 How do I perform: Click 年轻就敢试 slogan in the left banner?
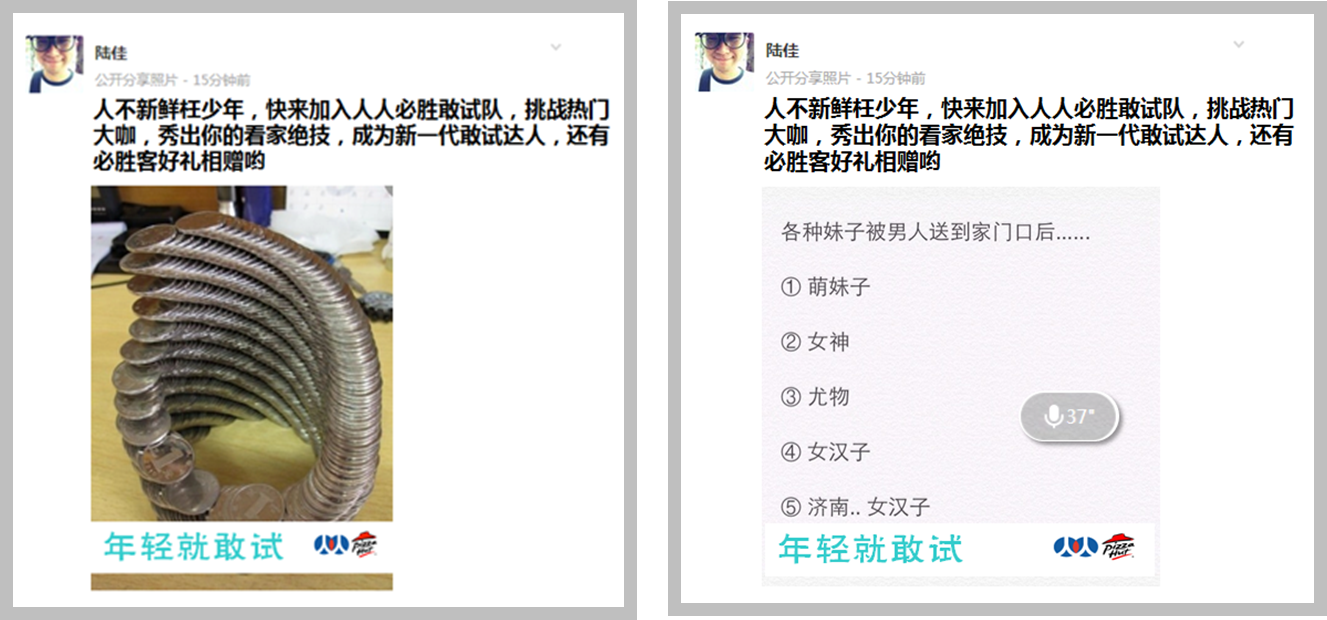click(x=194, y=546)
